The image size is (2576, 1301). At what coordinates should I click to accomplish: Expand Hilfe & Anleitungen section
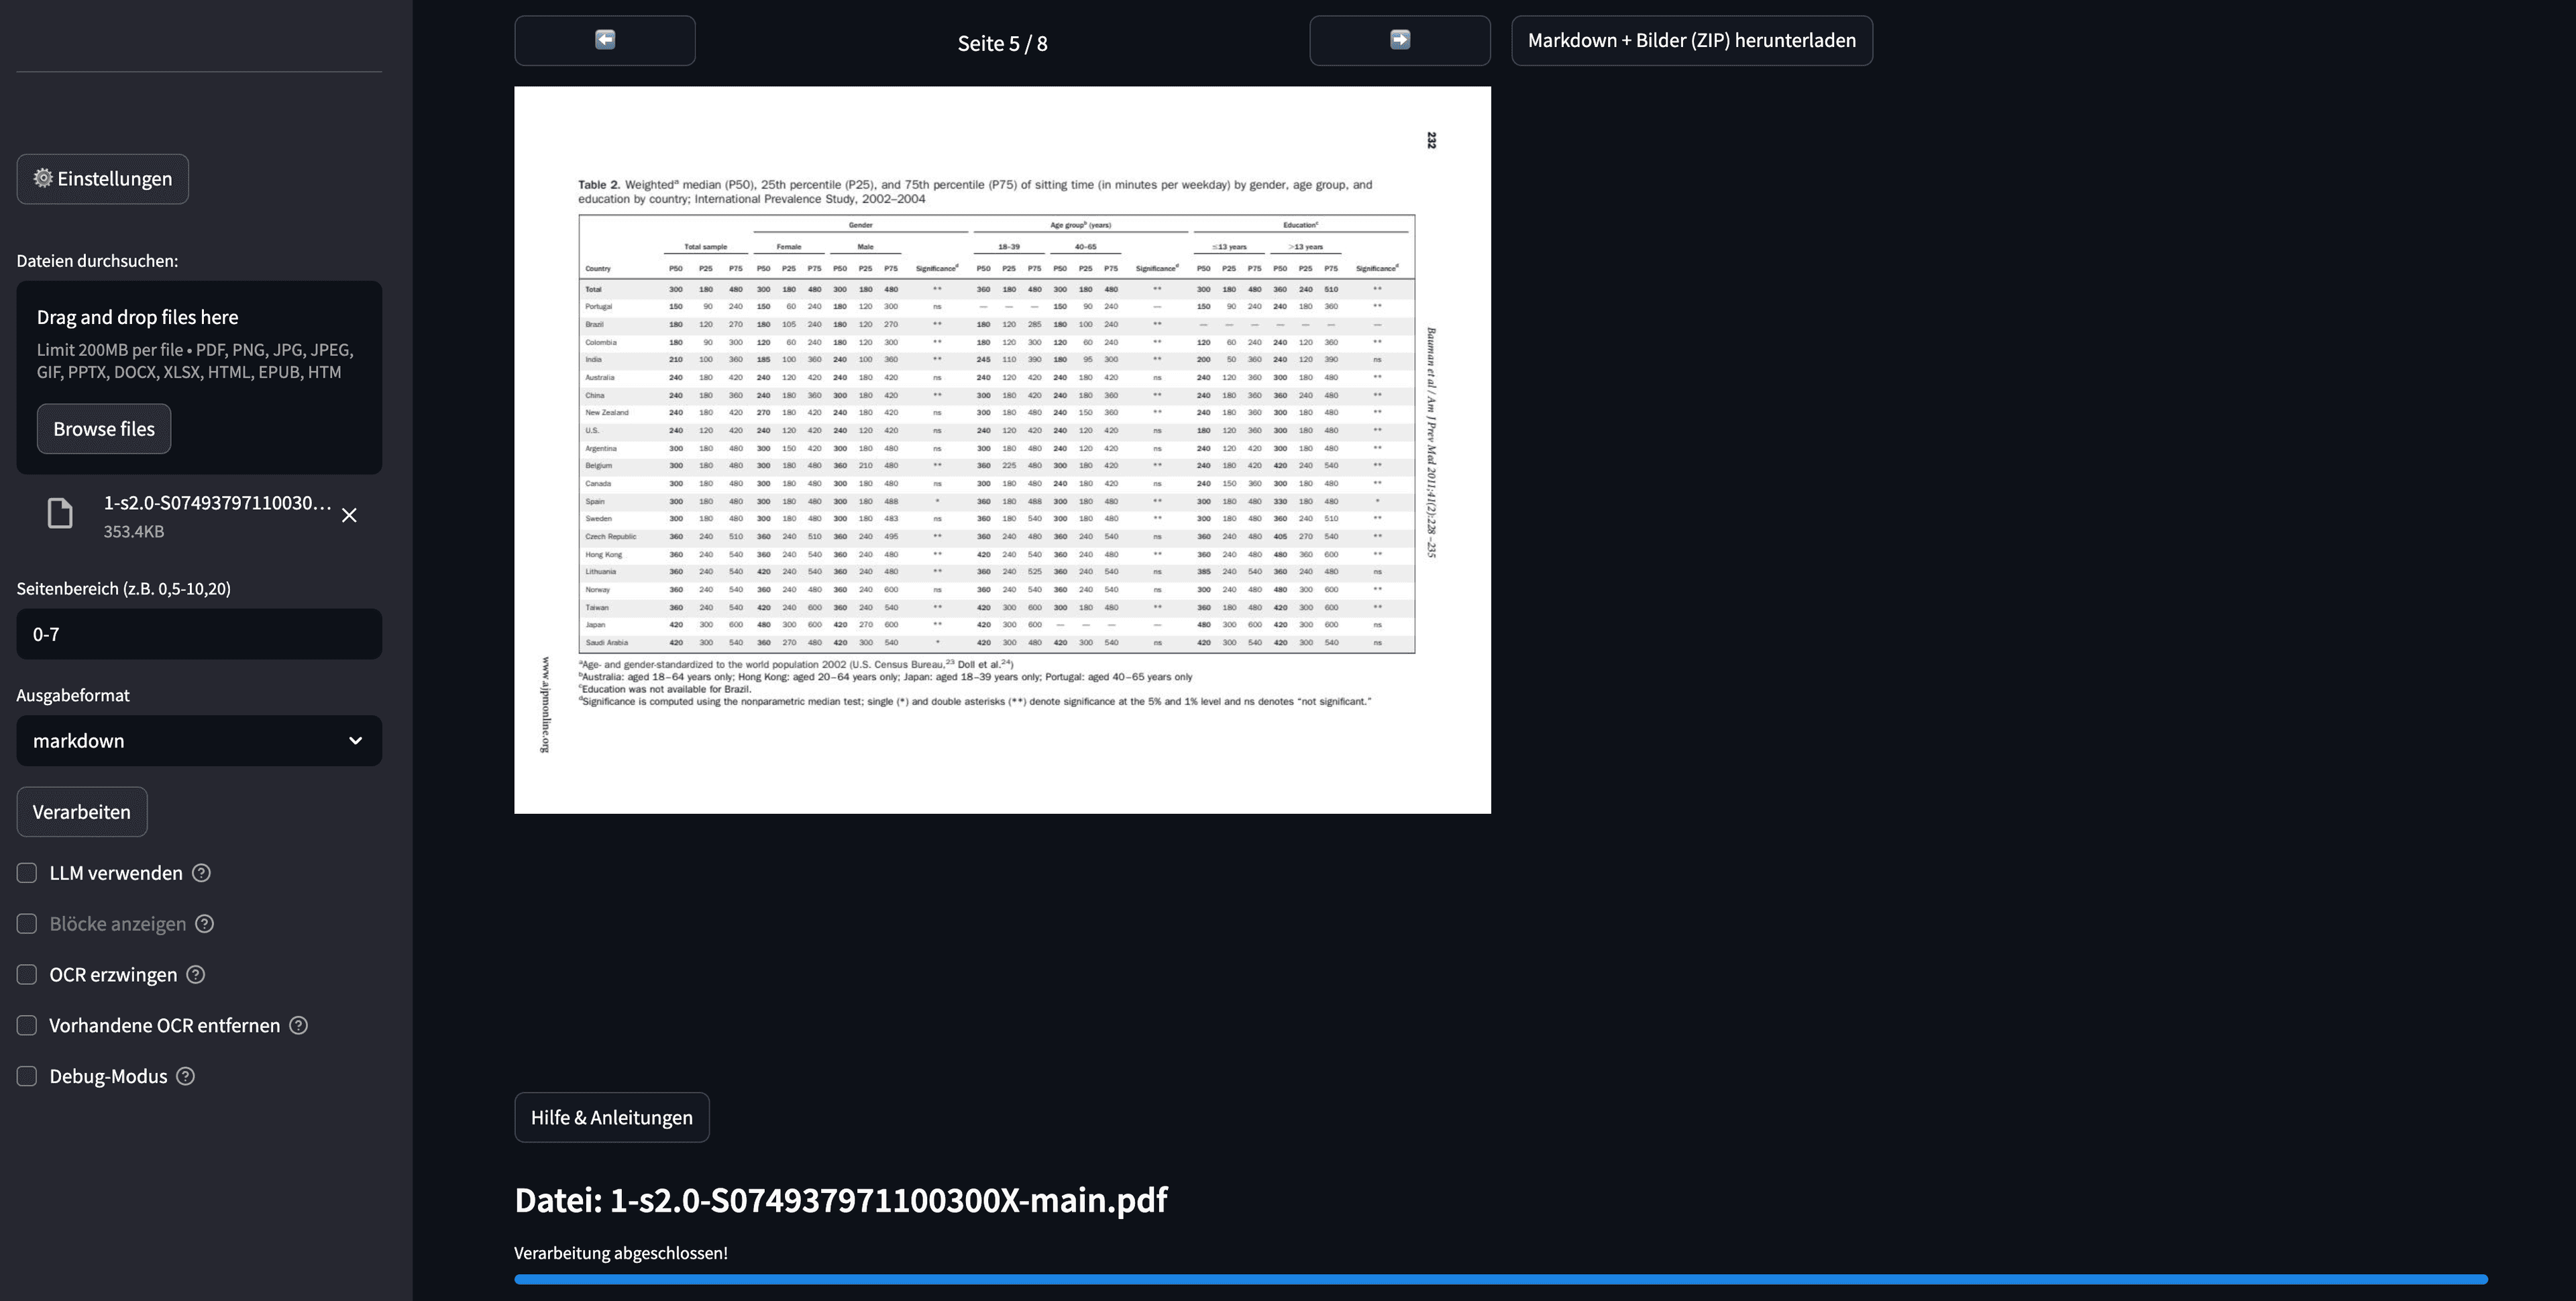pos(611,1118)
